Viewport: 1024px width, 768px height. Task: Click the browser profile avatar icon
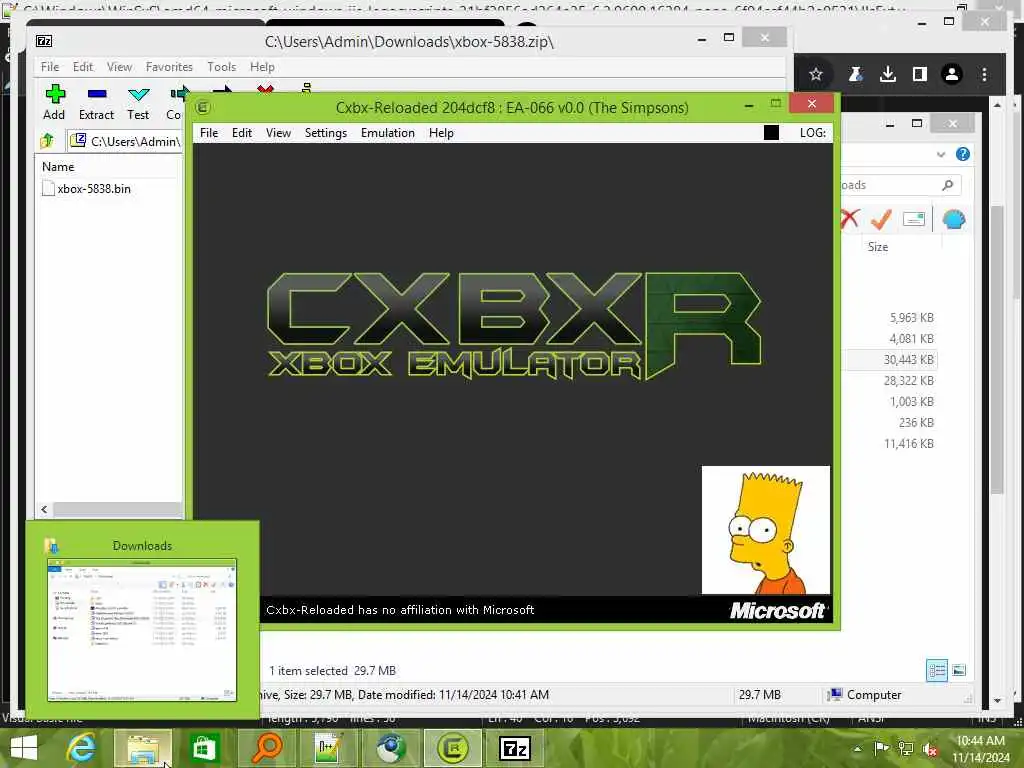click(952, 74)
